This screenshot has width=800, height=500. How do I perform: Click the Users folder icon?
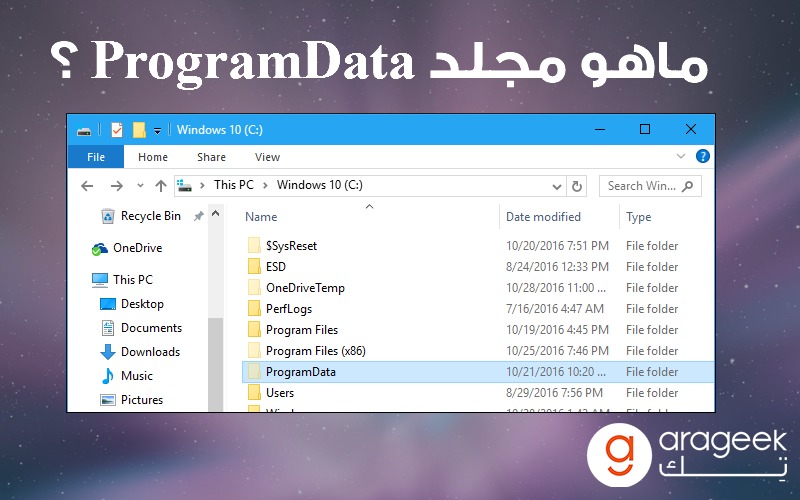pos(254,392)
